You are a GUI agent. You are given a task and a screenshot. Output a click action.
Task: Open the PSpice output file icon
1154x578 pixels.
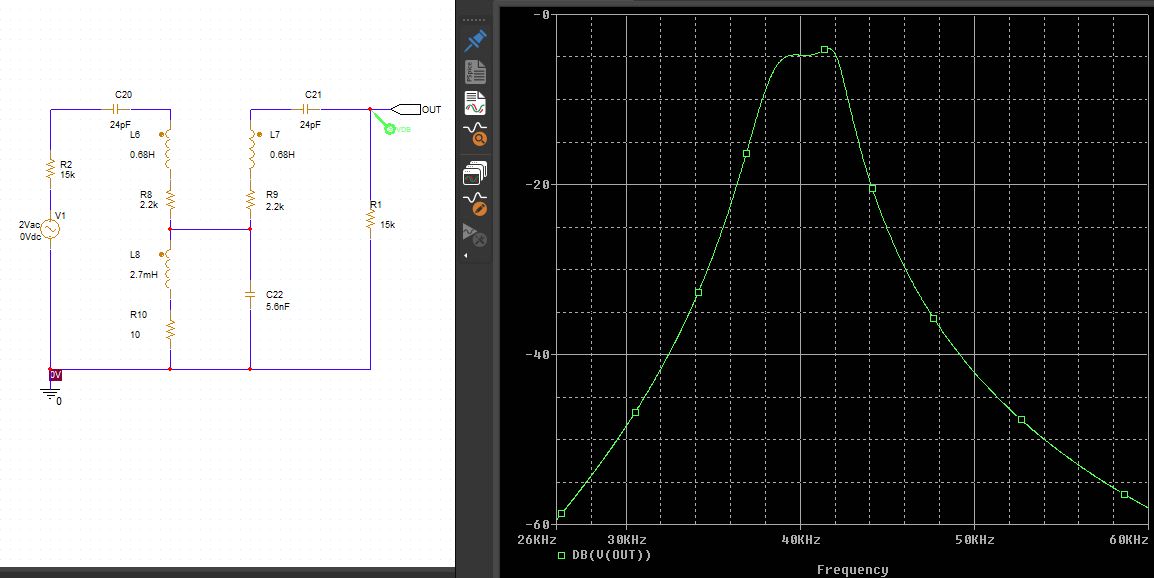[476, 72]
